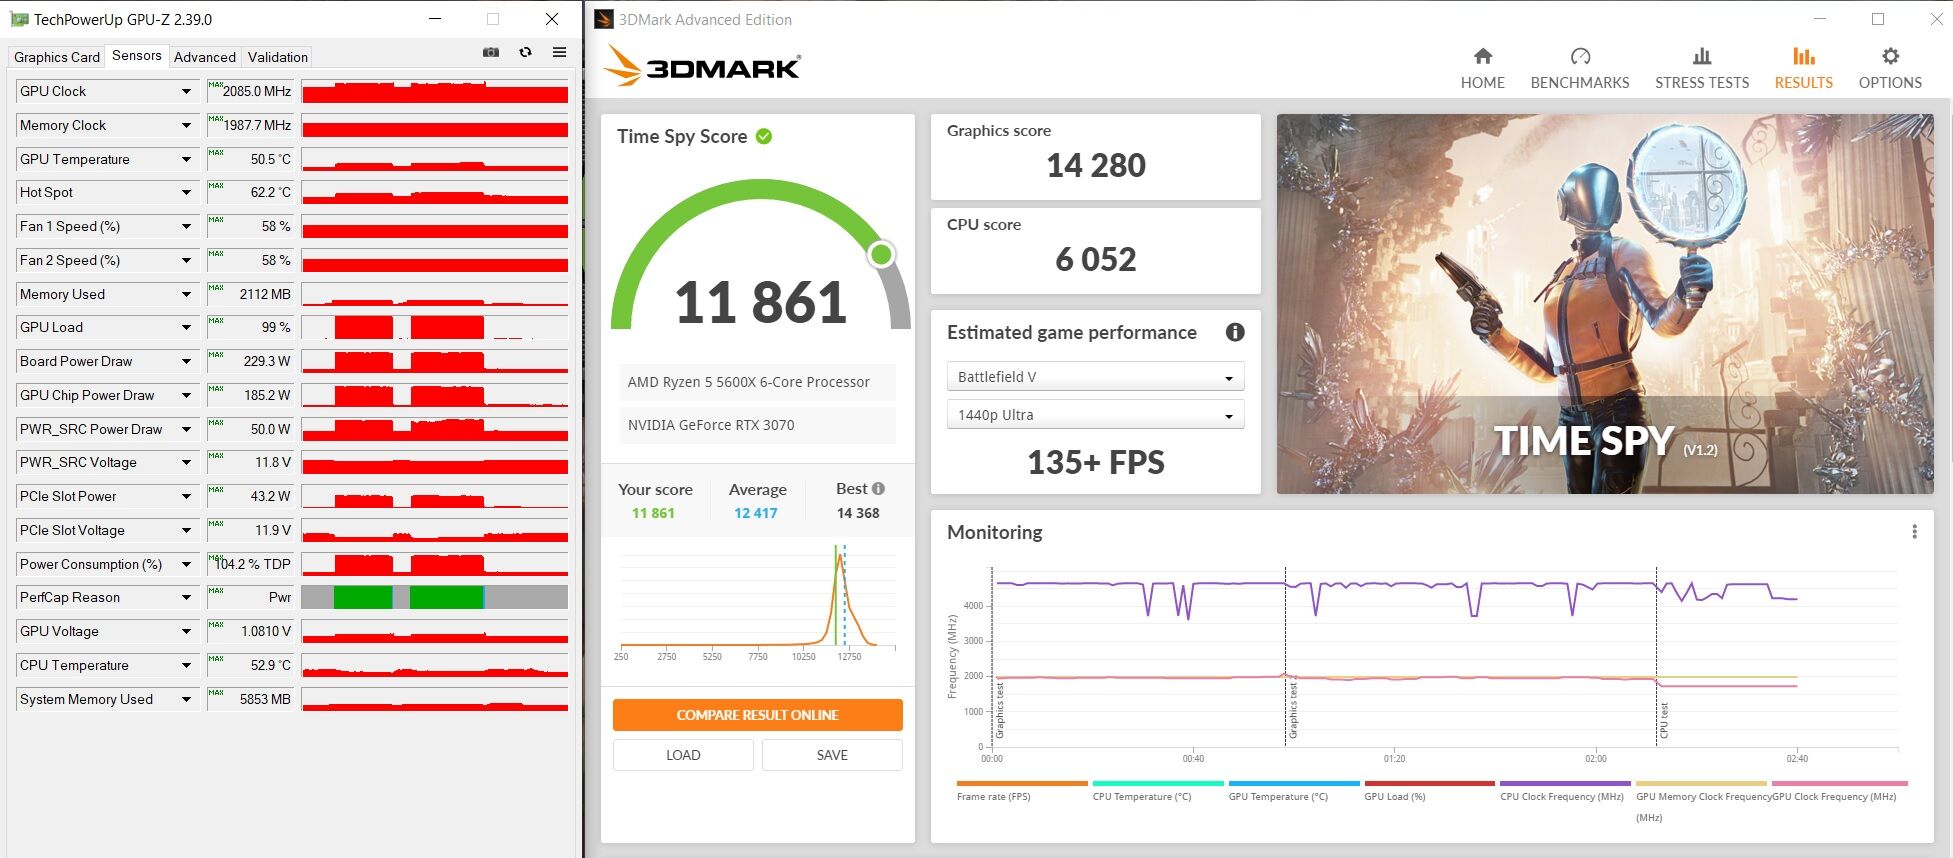
Task: Open the Options gear icon
Action: [x=1890, y=56]
